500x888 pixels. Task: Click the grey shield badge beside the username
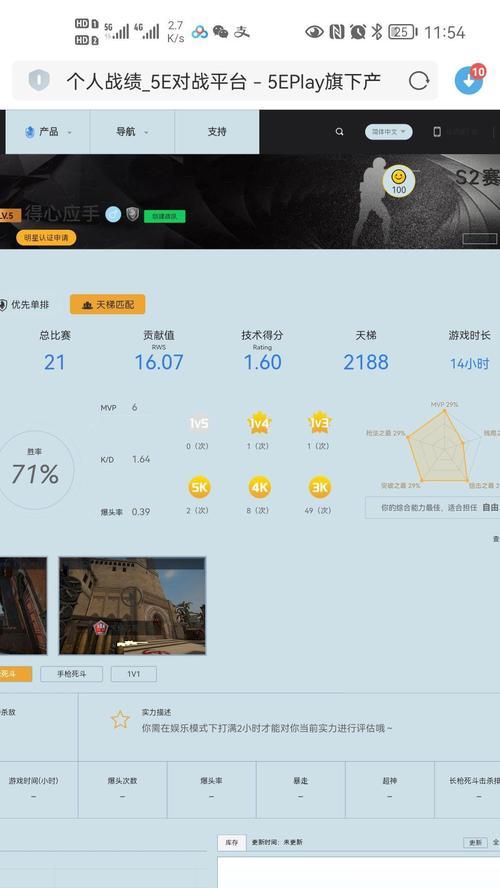click(x=133, y=214)
